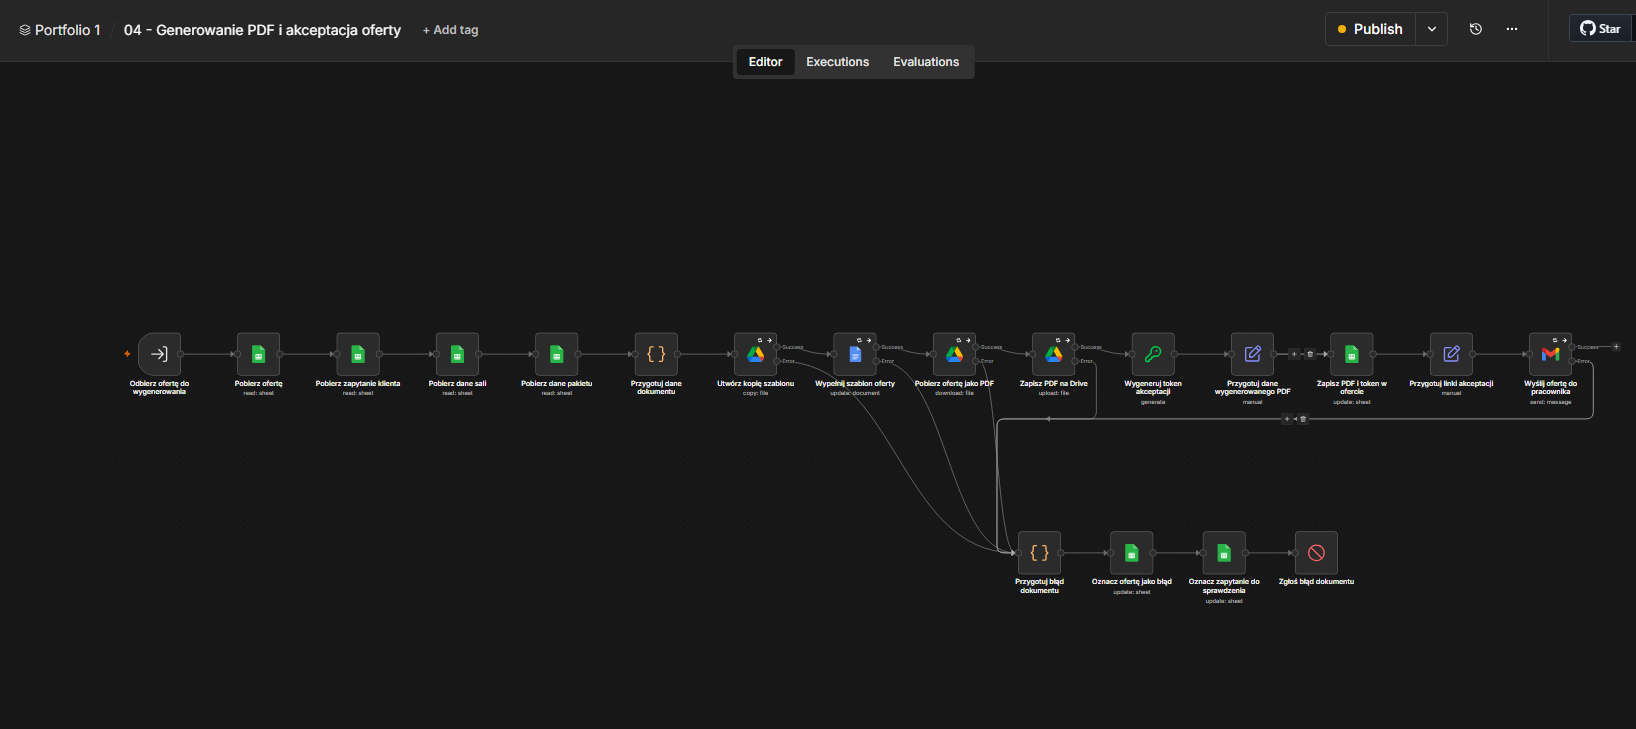Open the 'Pobierz zapytanie klienta' sheets node
1636x729 pixels.
(x=358, y=354)
